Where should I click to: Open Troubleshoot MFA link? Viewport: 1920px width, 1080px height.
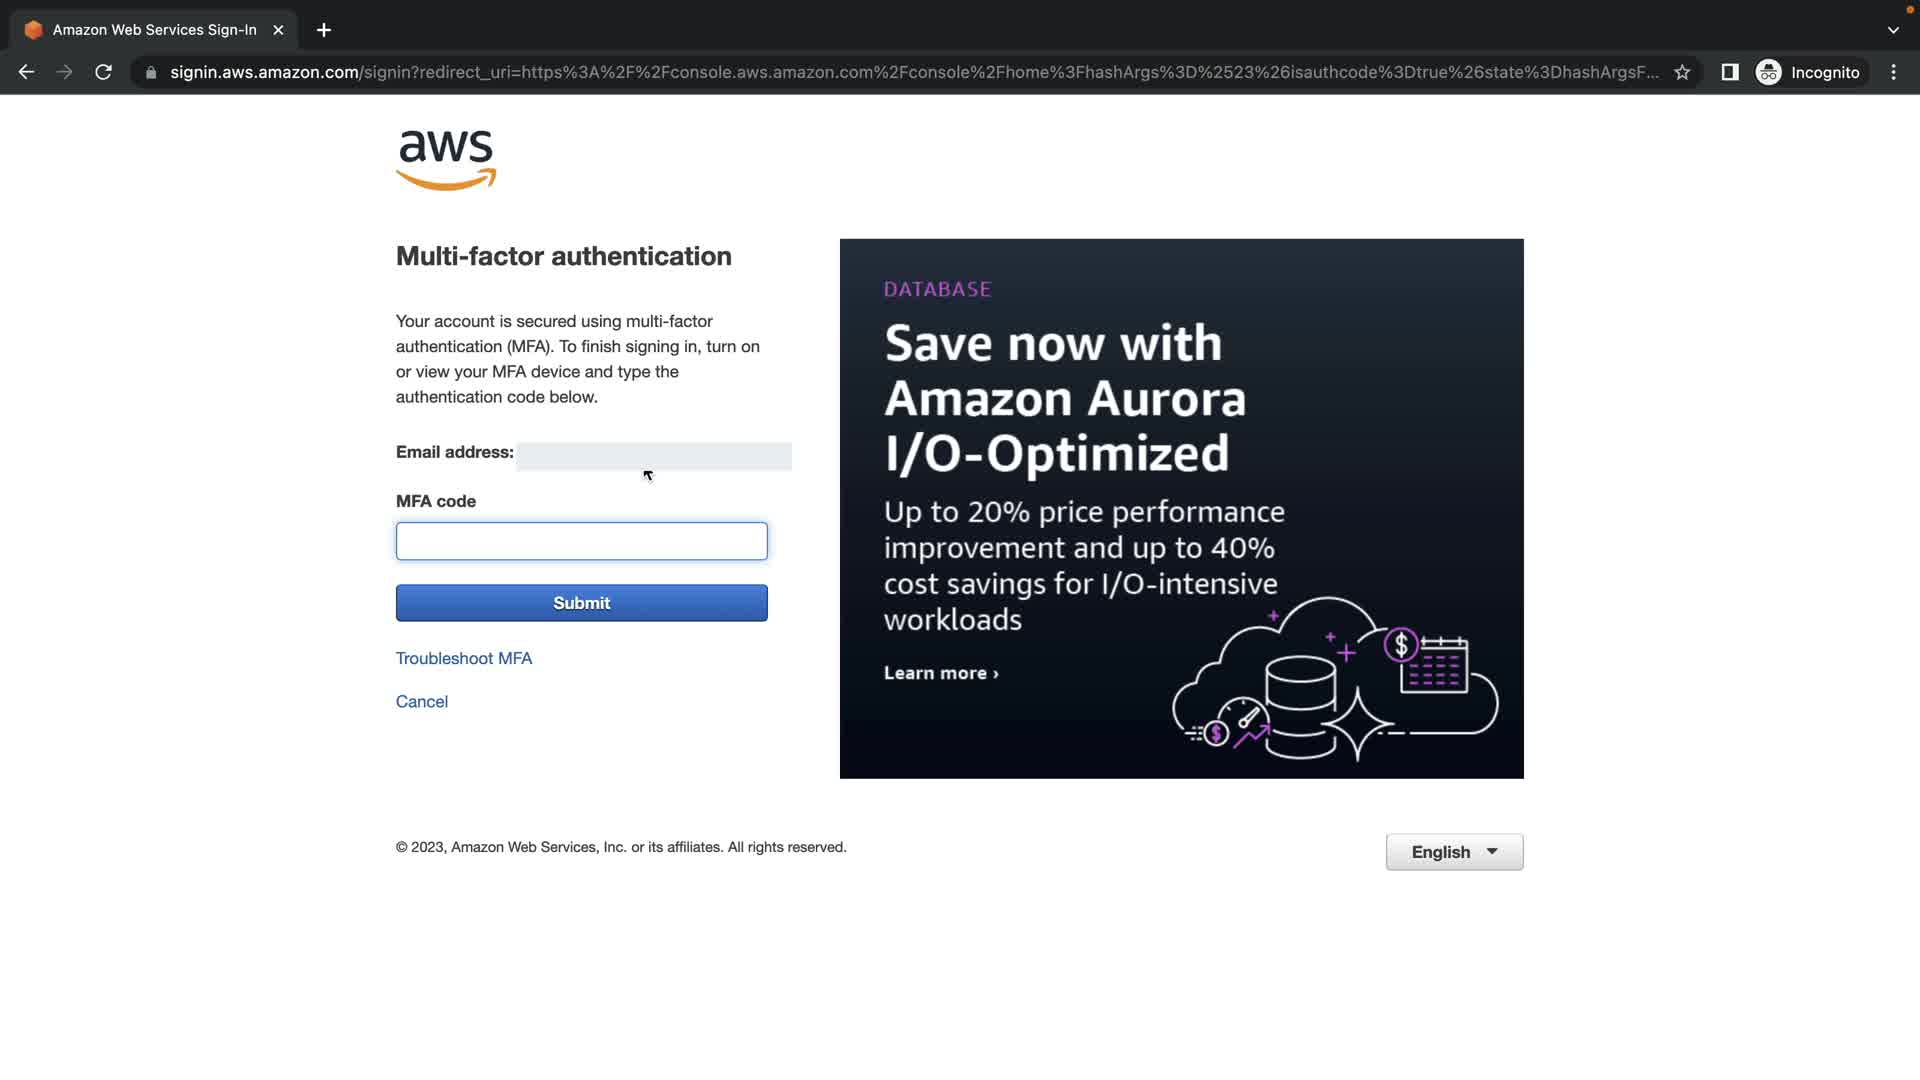464,658
